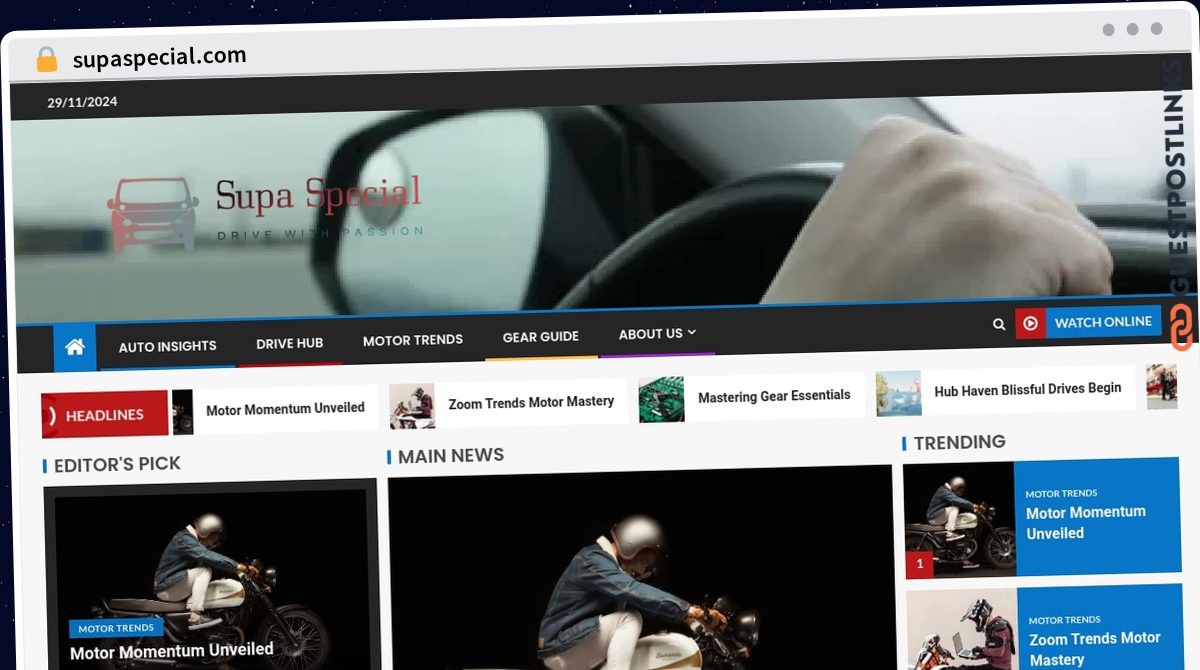Select Motor Trends in the navigation
Viewport: 1200px width, 670px height.
tap(412, 340)
